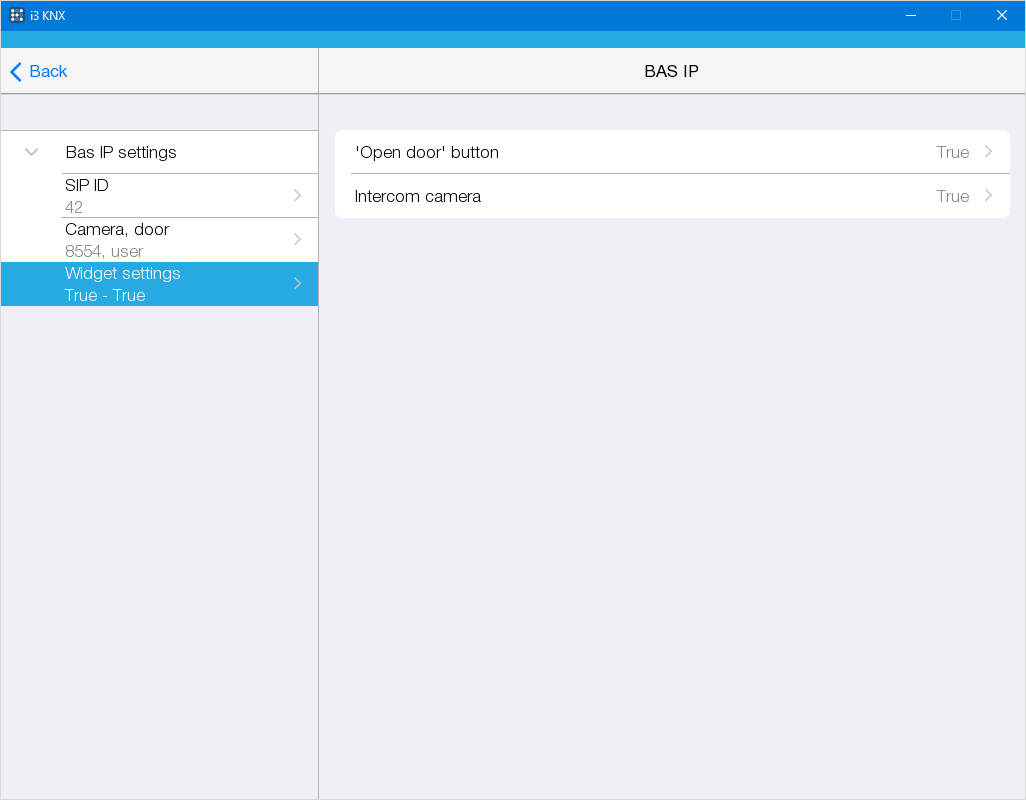1026x800 pixels.
Task: Click the i3 KNX app icon in title bar
Action: [x=17, y=15]
